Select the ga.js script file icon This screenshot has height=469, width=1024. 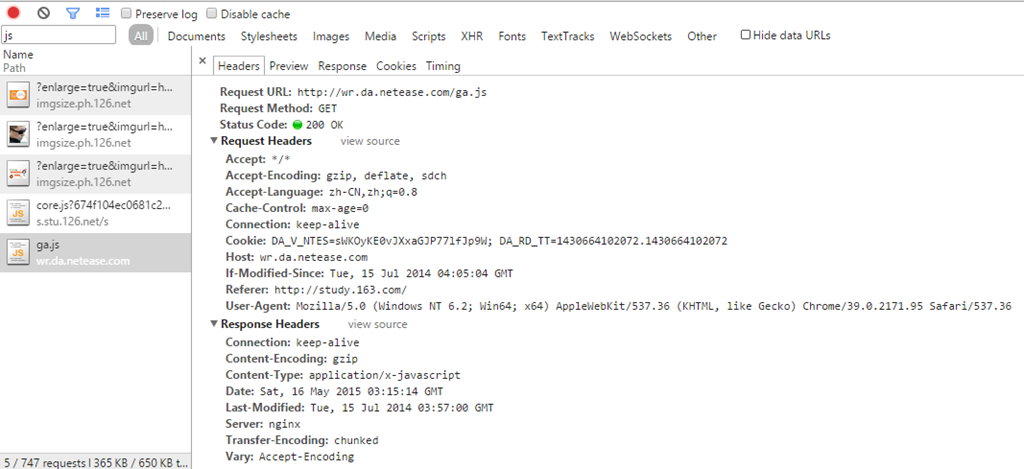18,252
